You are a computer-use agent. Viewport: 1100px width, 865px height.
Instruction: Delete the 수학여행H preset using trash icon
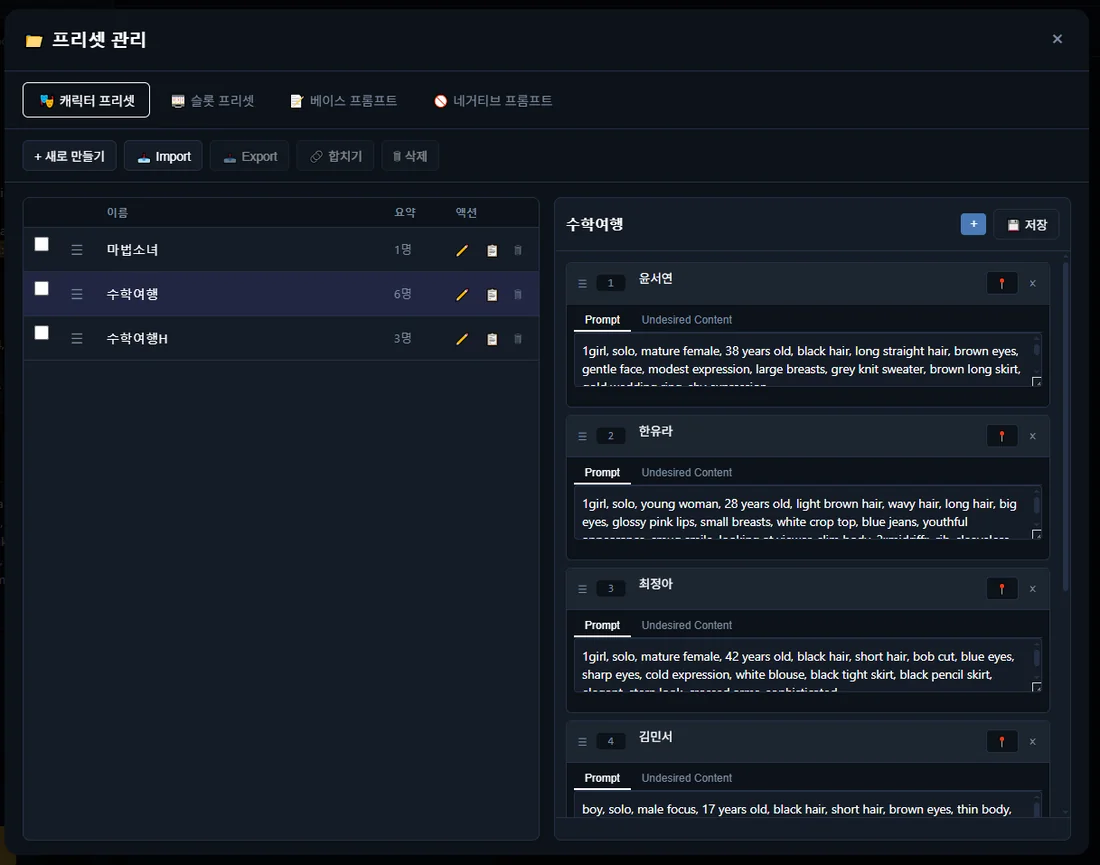pos(518,339)
